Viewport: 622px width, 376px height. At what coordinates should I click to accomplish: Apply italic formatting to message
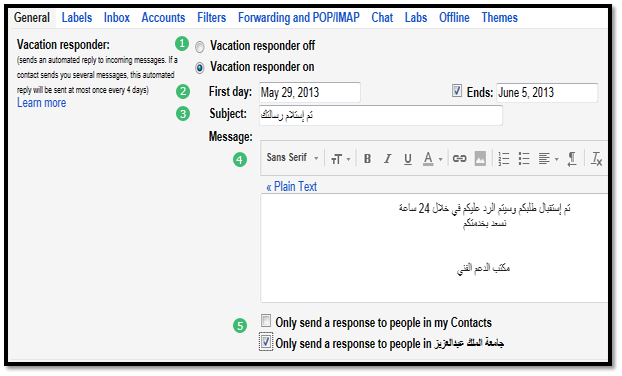388,159
